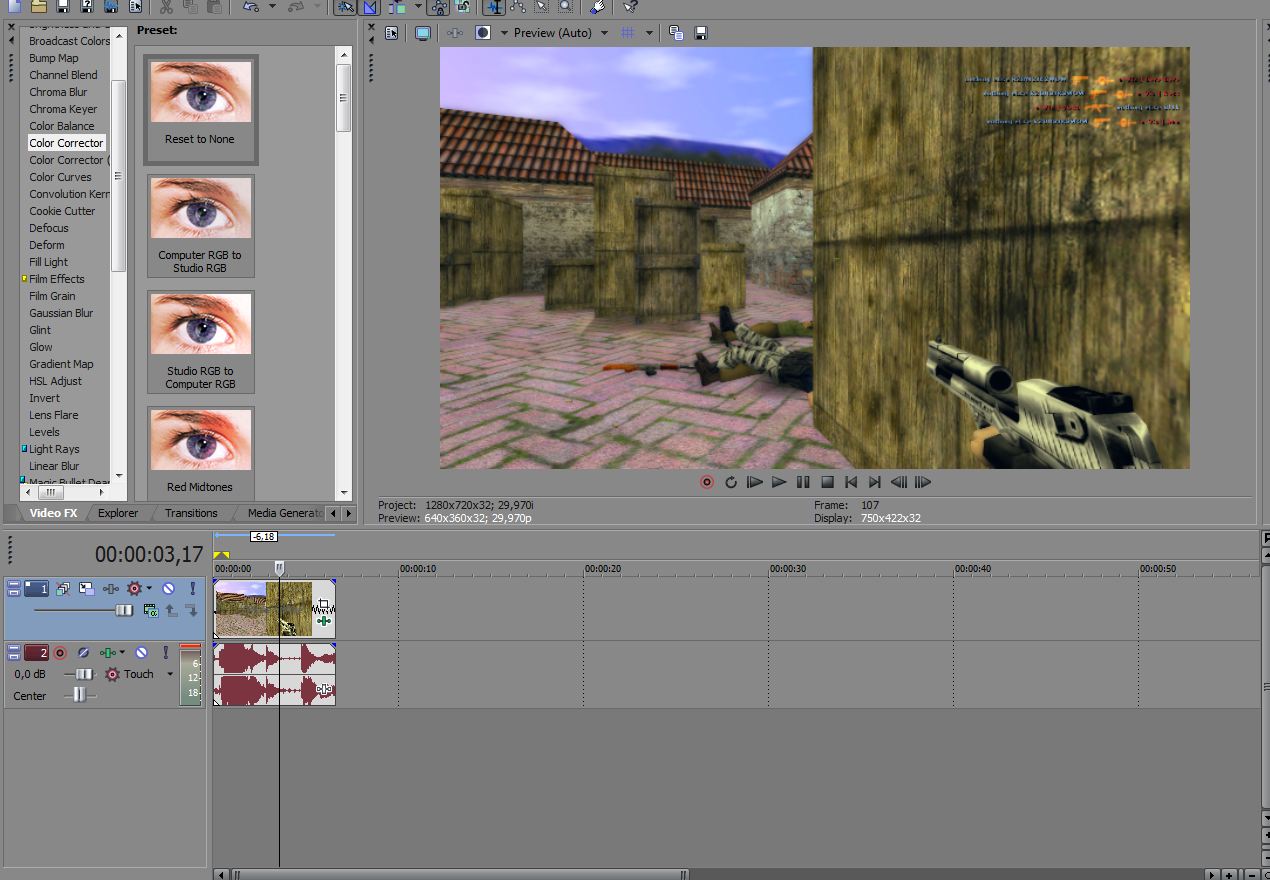Click the What's This help icon
This screenshot has width=1270, height=880.
pyautogui.click(x=630, y=7)
